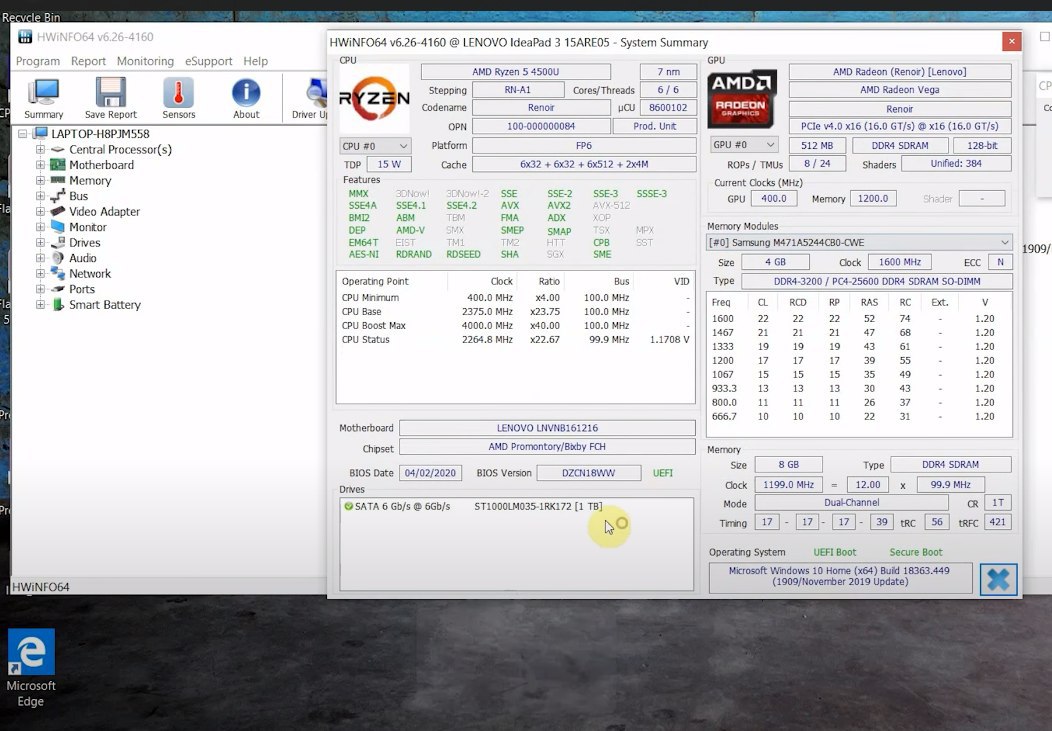Click the AMD Ryzen 5 4500U name field
The width and height of the screenshot is (1052, 731).
[x=515, y=72]
